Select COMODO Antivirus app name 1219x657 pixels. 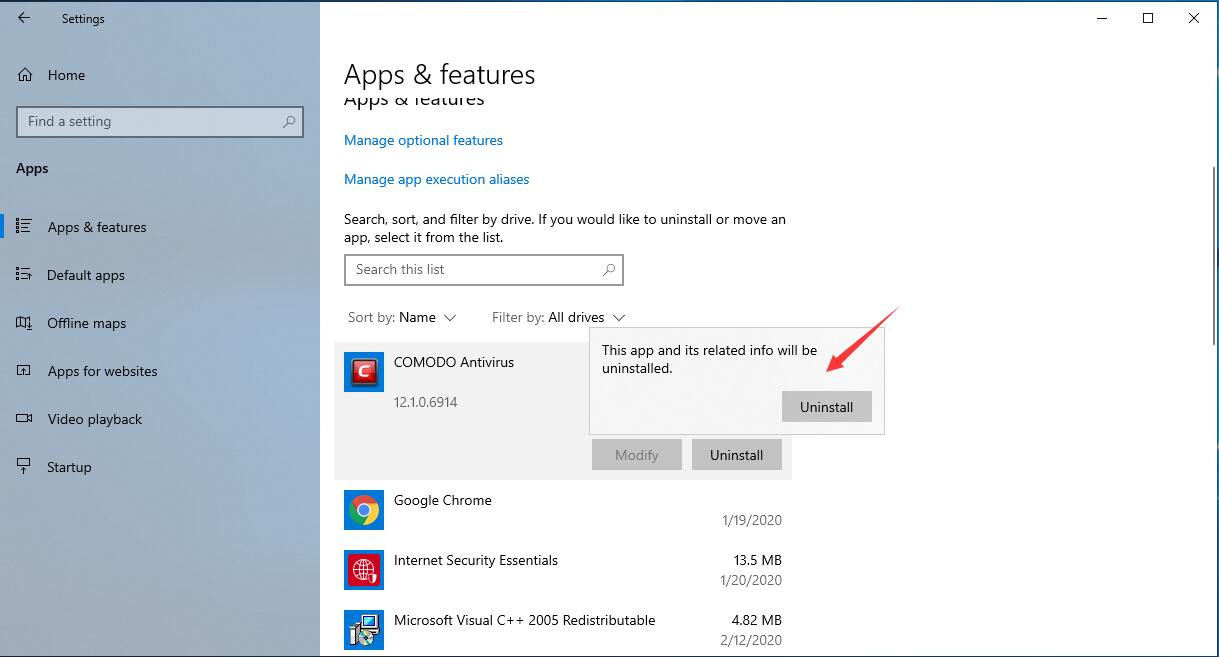pos(454,362)
